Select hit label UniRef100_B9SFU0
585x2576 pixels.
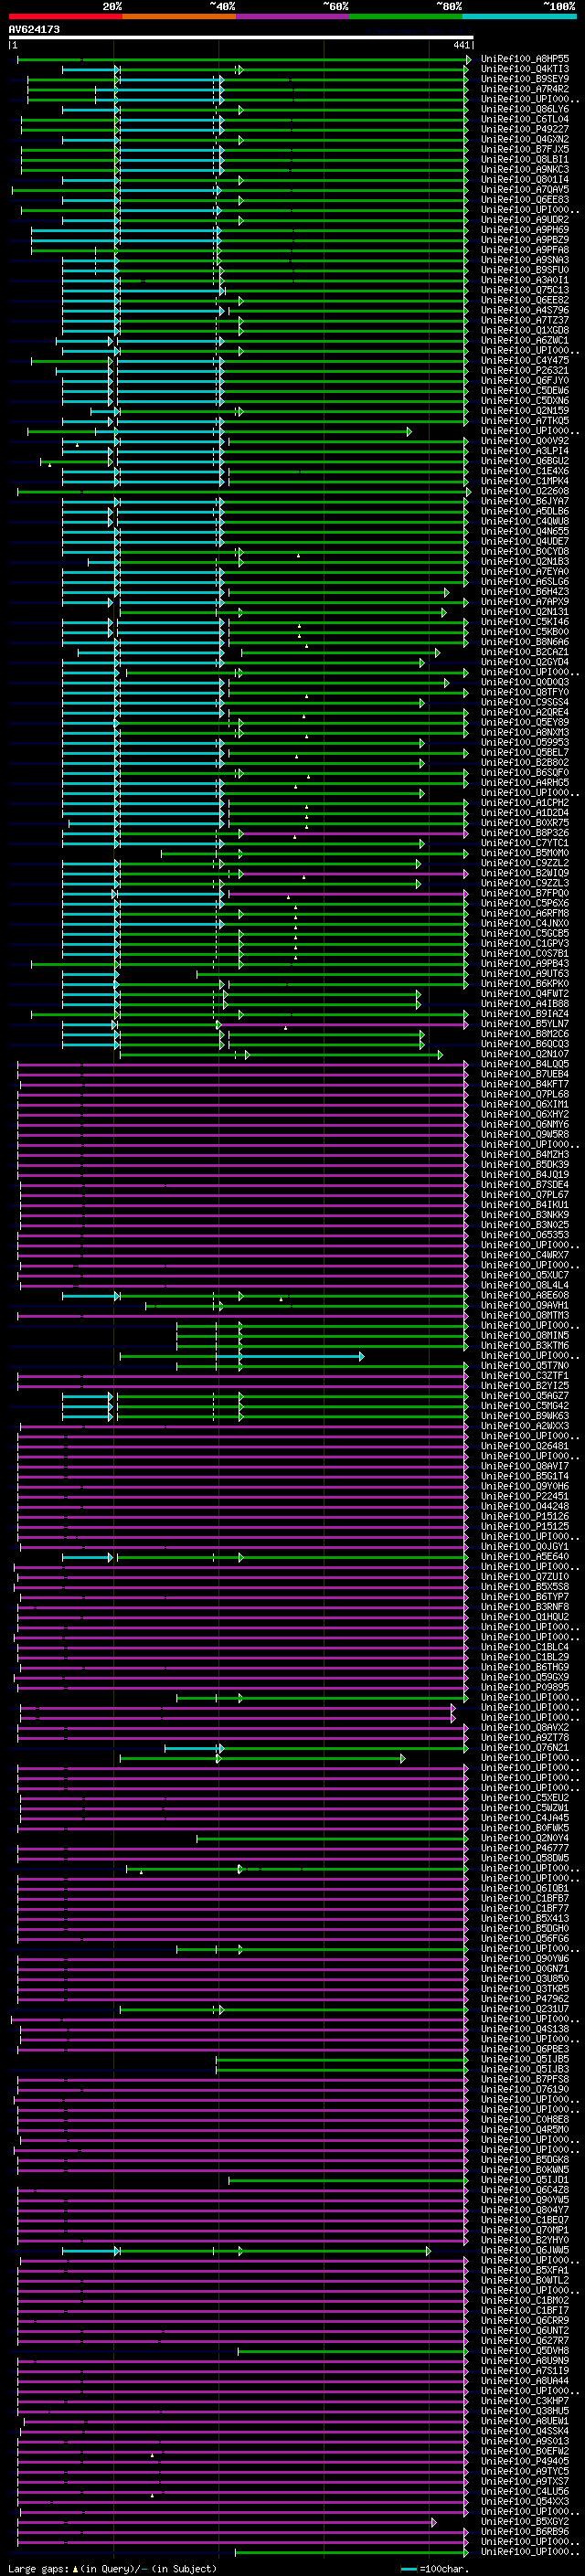(x=525, y=270)
